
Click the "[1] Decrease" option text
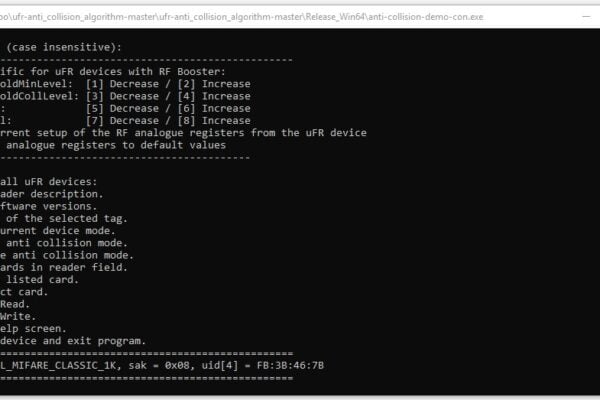pos(122,84)
